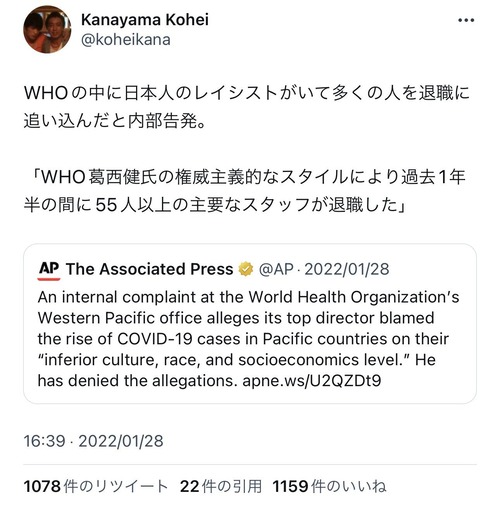Open the three-dot more options menu
Image resolution: width=500 pixels, height=507 pixels.
pyautogui.click(x=466, y=21)
